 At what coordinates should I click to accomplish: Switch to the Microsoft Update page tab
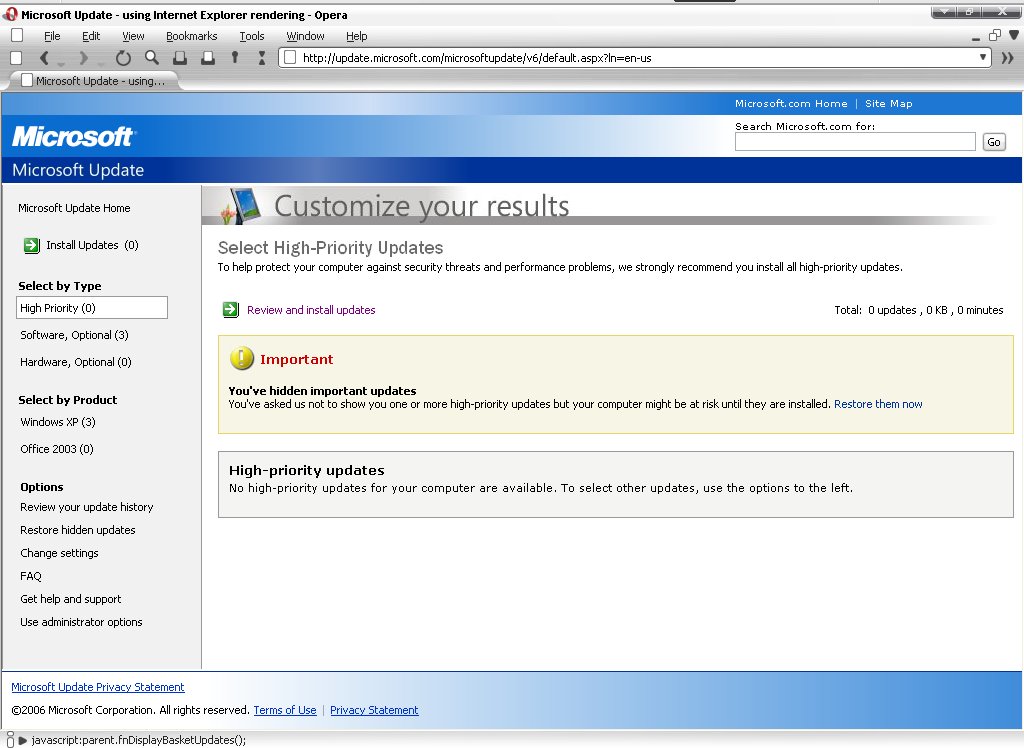(92, 81)
